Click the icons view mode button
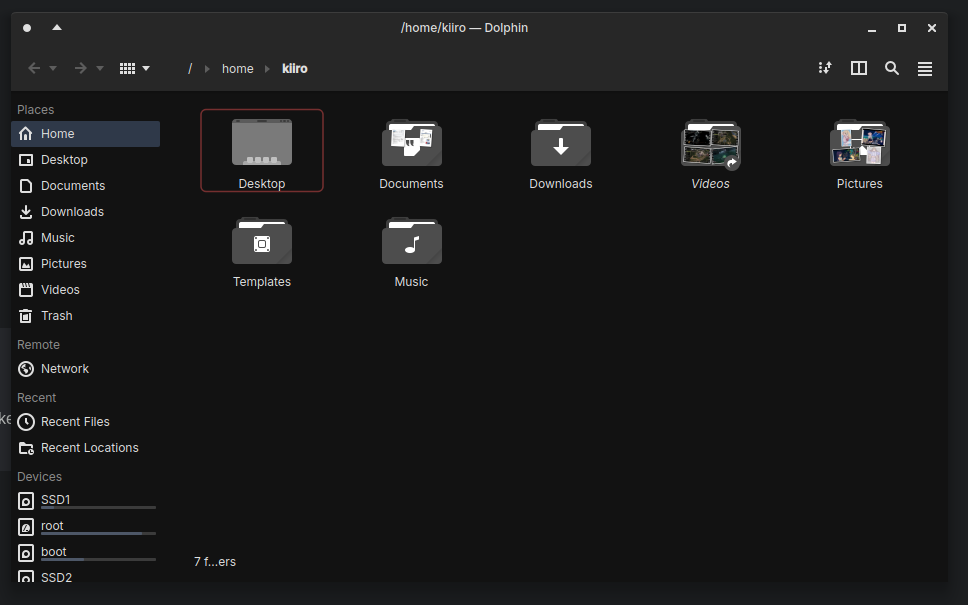 (x=127, y=69)
